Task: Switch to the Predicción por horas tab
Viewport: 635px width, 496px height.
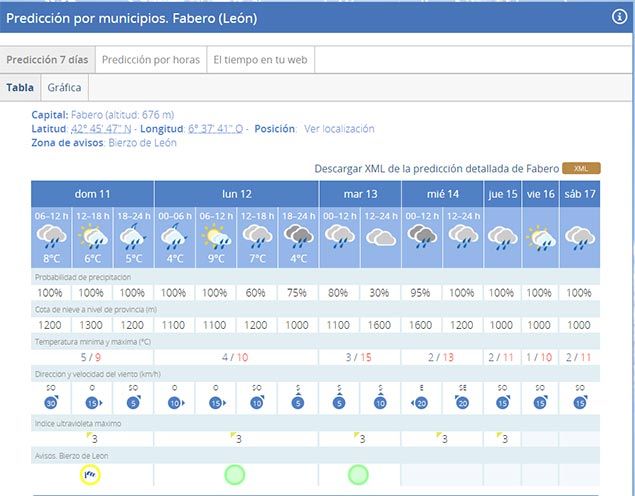Action: (151, 60)
